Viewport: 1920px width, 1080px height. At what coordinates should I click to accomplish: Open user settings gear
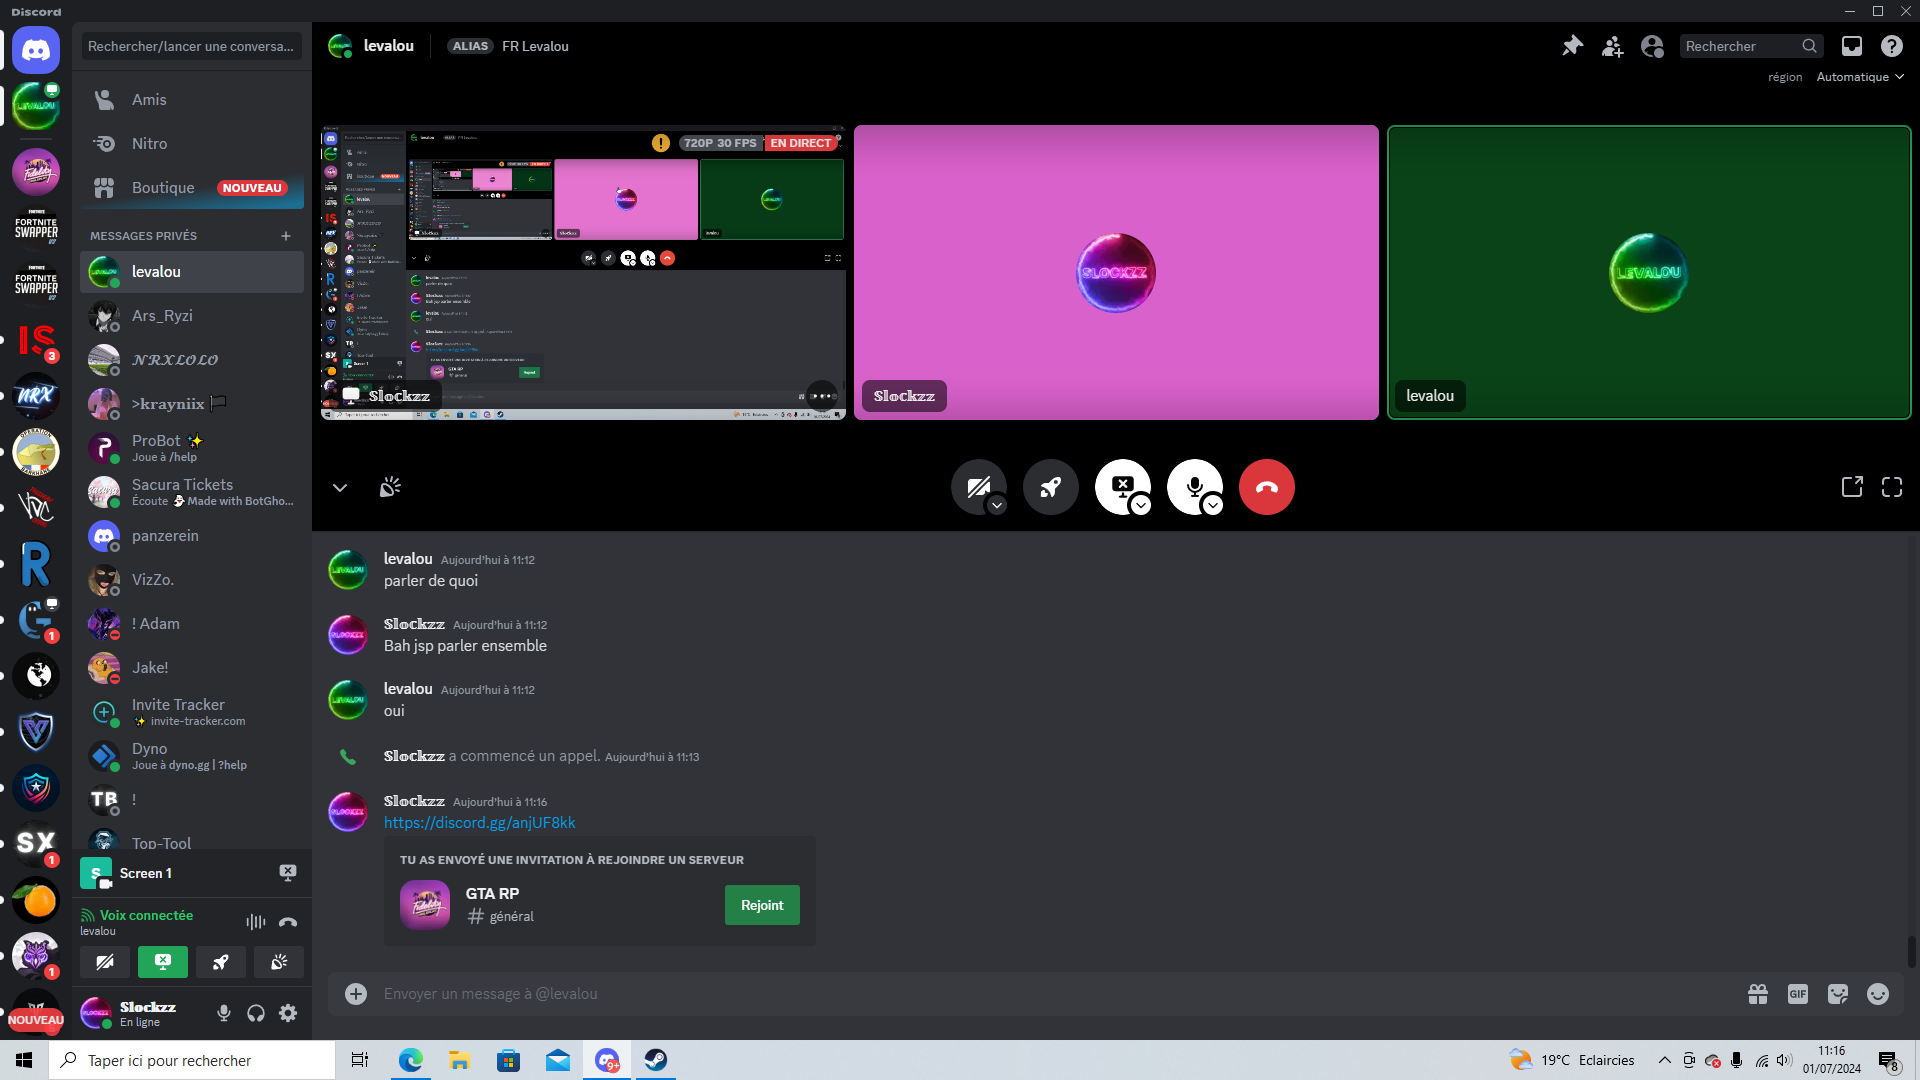(288, 1013)
